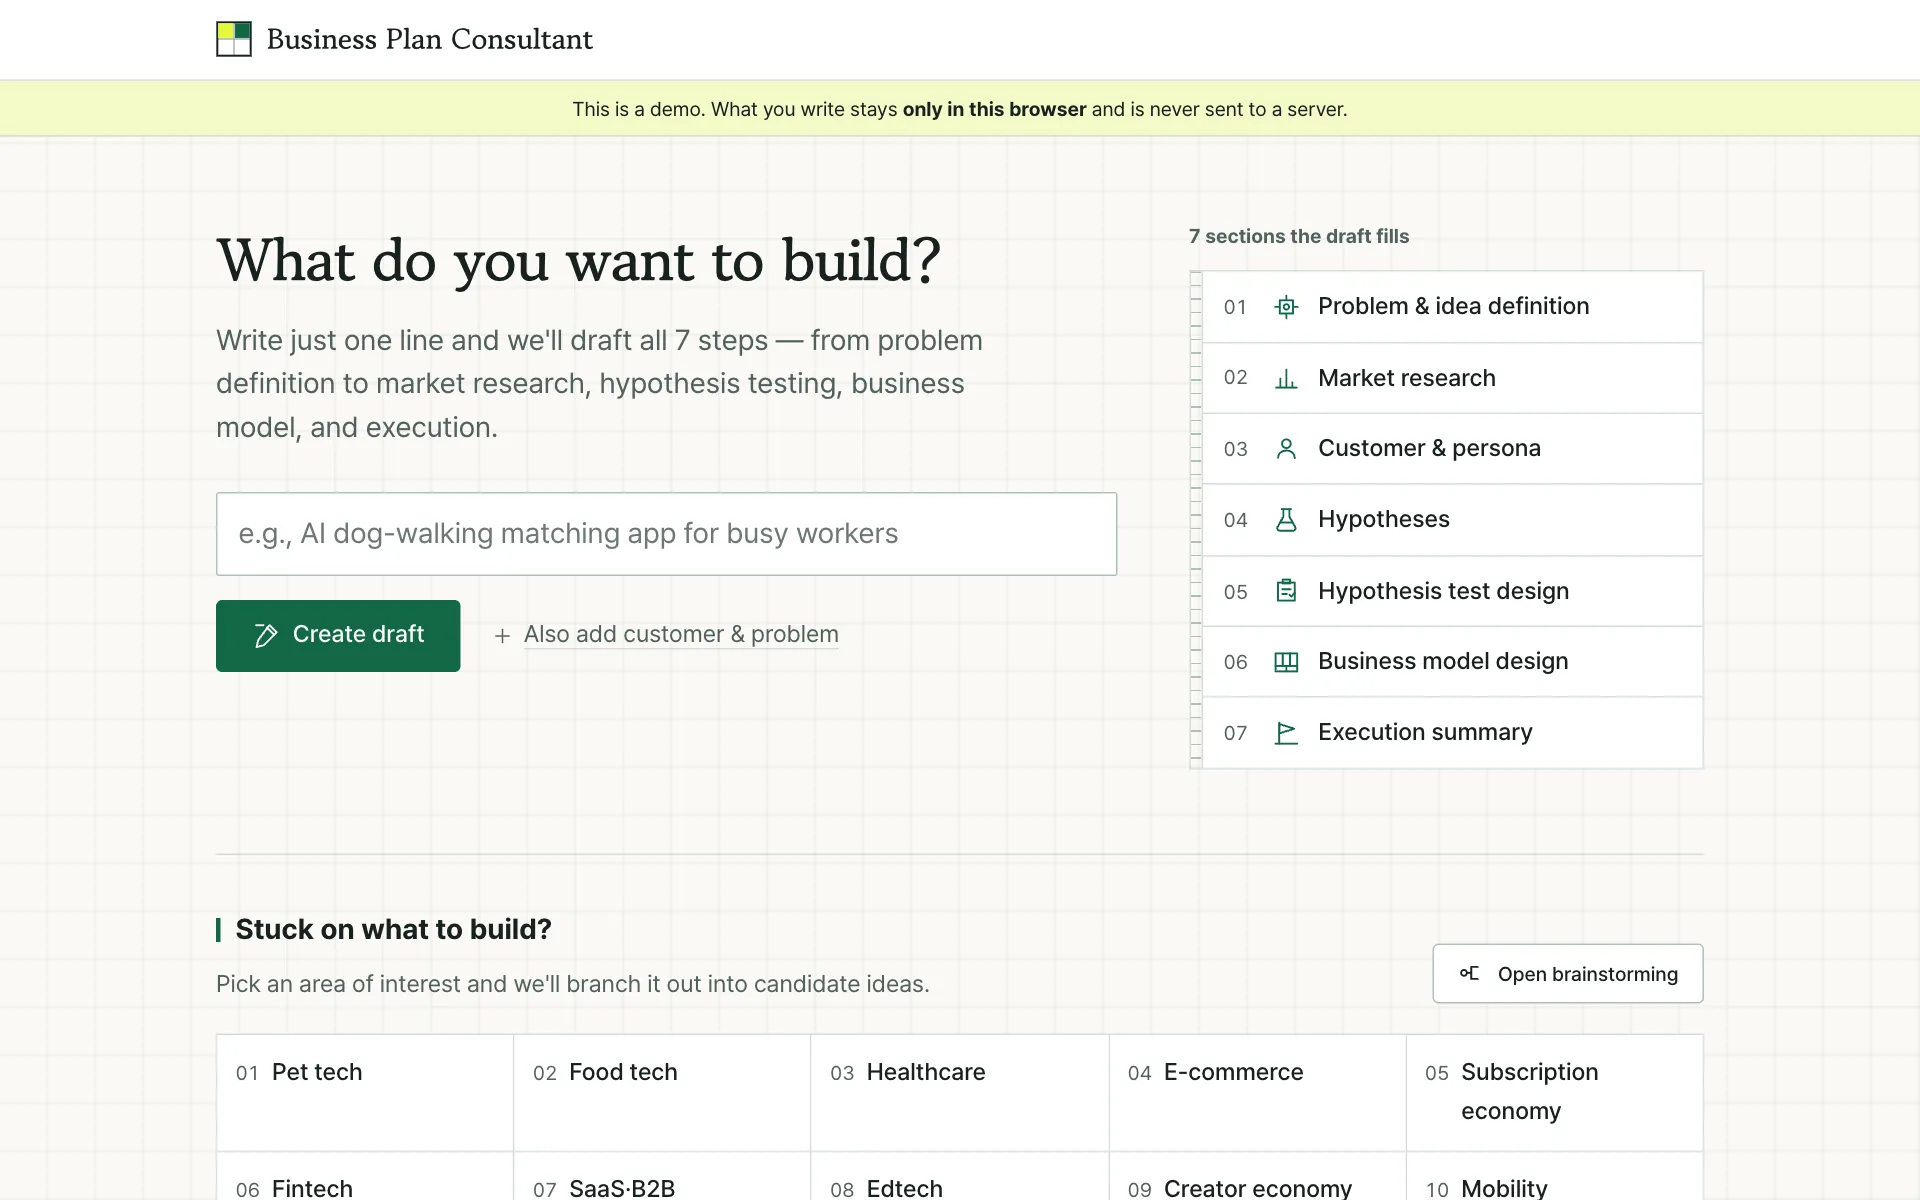The width and height of the screenshot is (1920, 1200).
Task: Choose the Mobility interest area
Action: tap(1554, 1177)
